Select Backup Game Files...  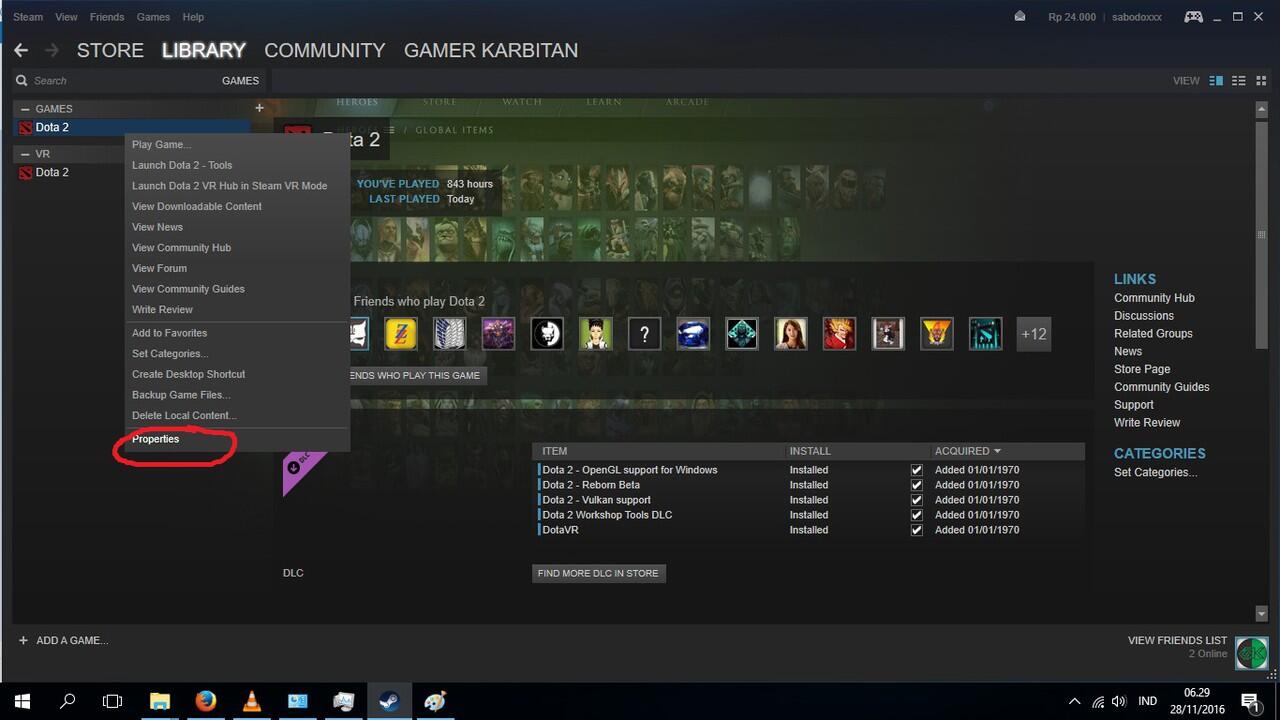click(x=181, y=395)
